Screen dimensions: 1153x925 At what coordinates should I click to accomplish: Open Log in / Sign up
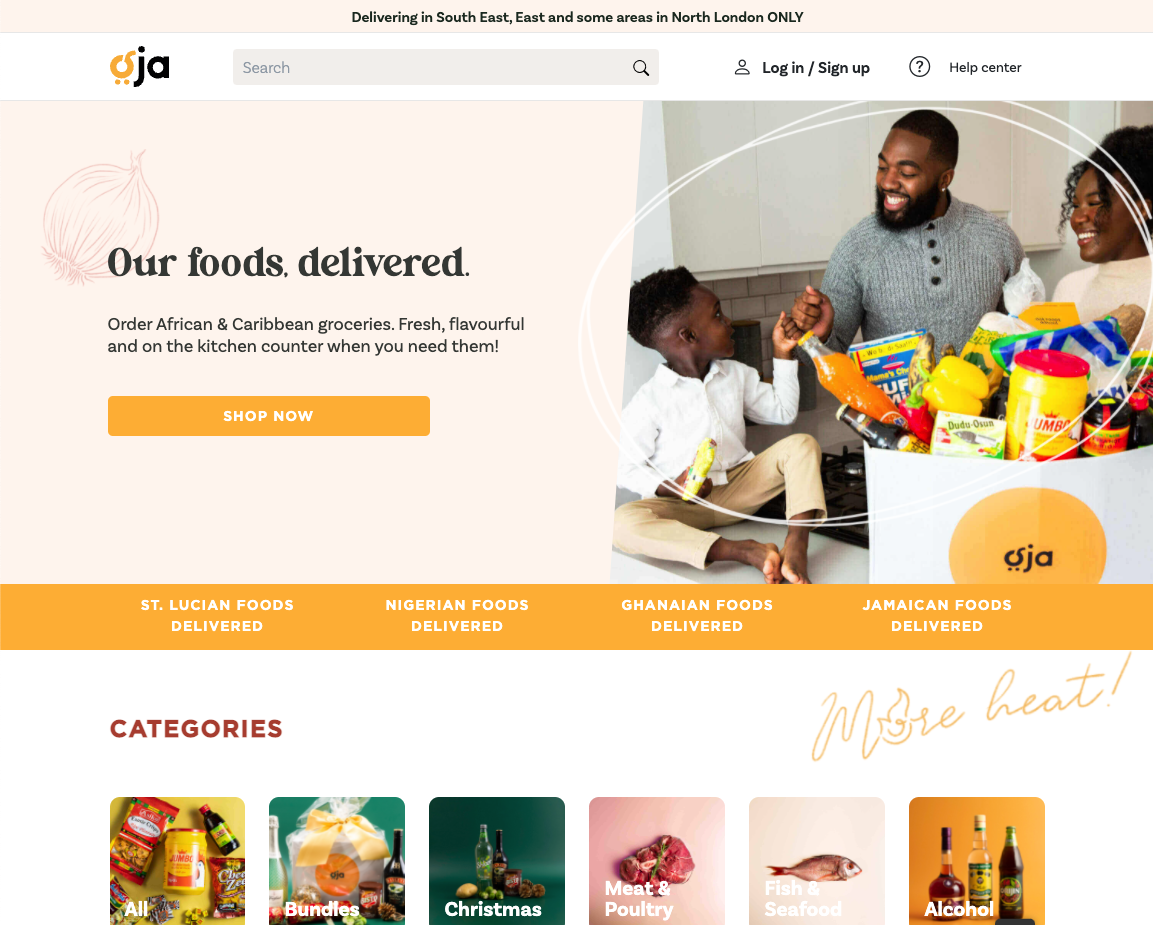click(x=815, y=68)
